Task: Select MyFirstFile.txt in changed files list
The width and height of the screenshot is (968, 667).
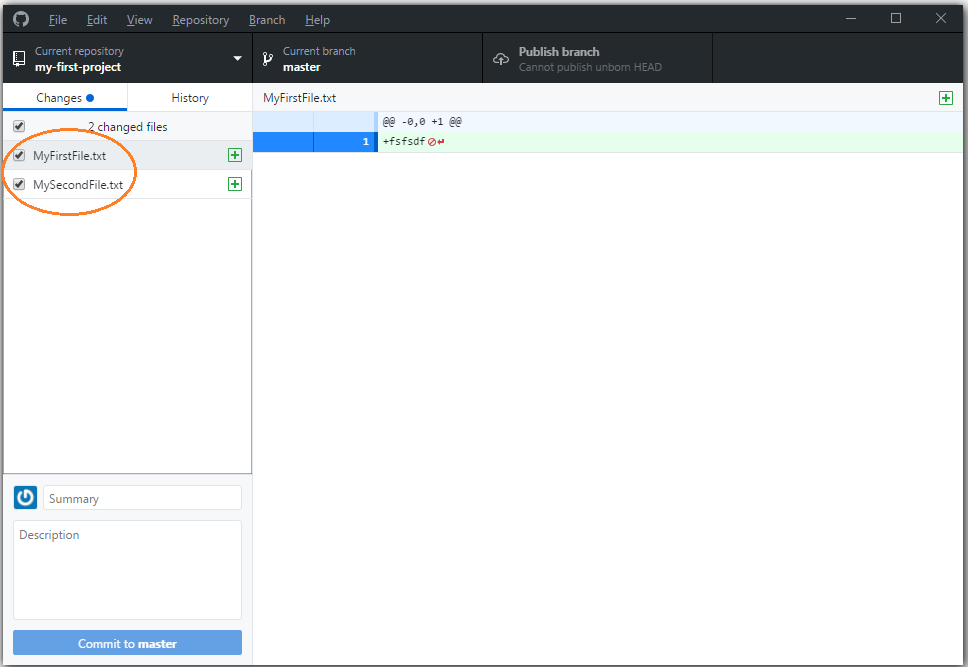Action: pos(127,155)
